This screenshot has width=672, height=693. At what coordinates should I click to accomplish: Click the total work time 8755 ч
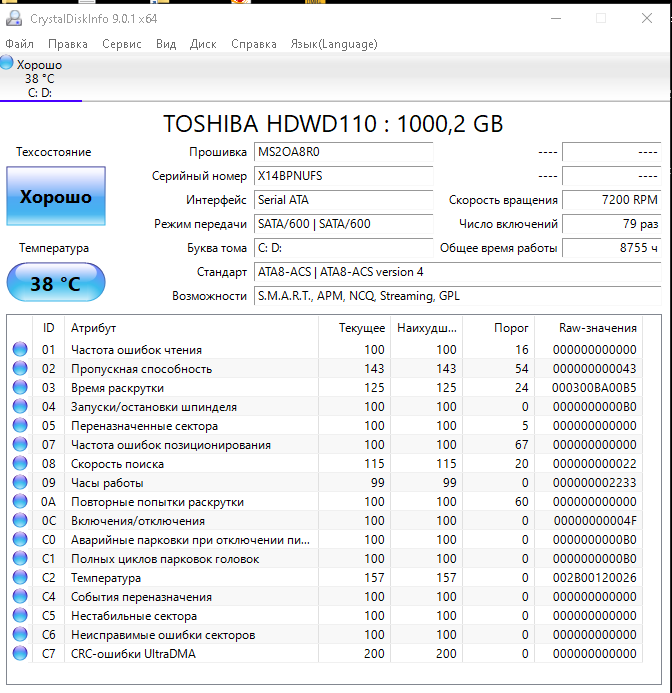point(612,248)
